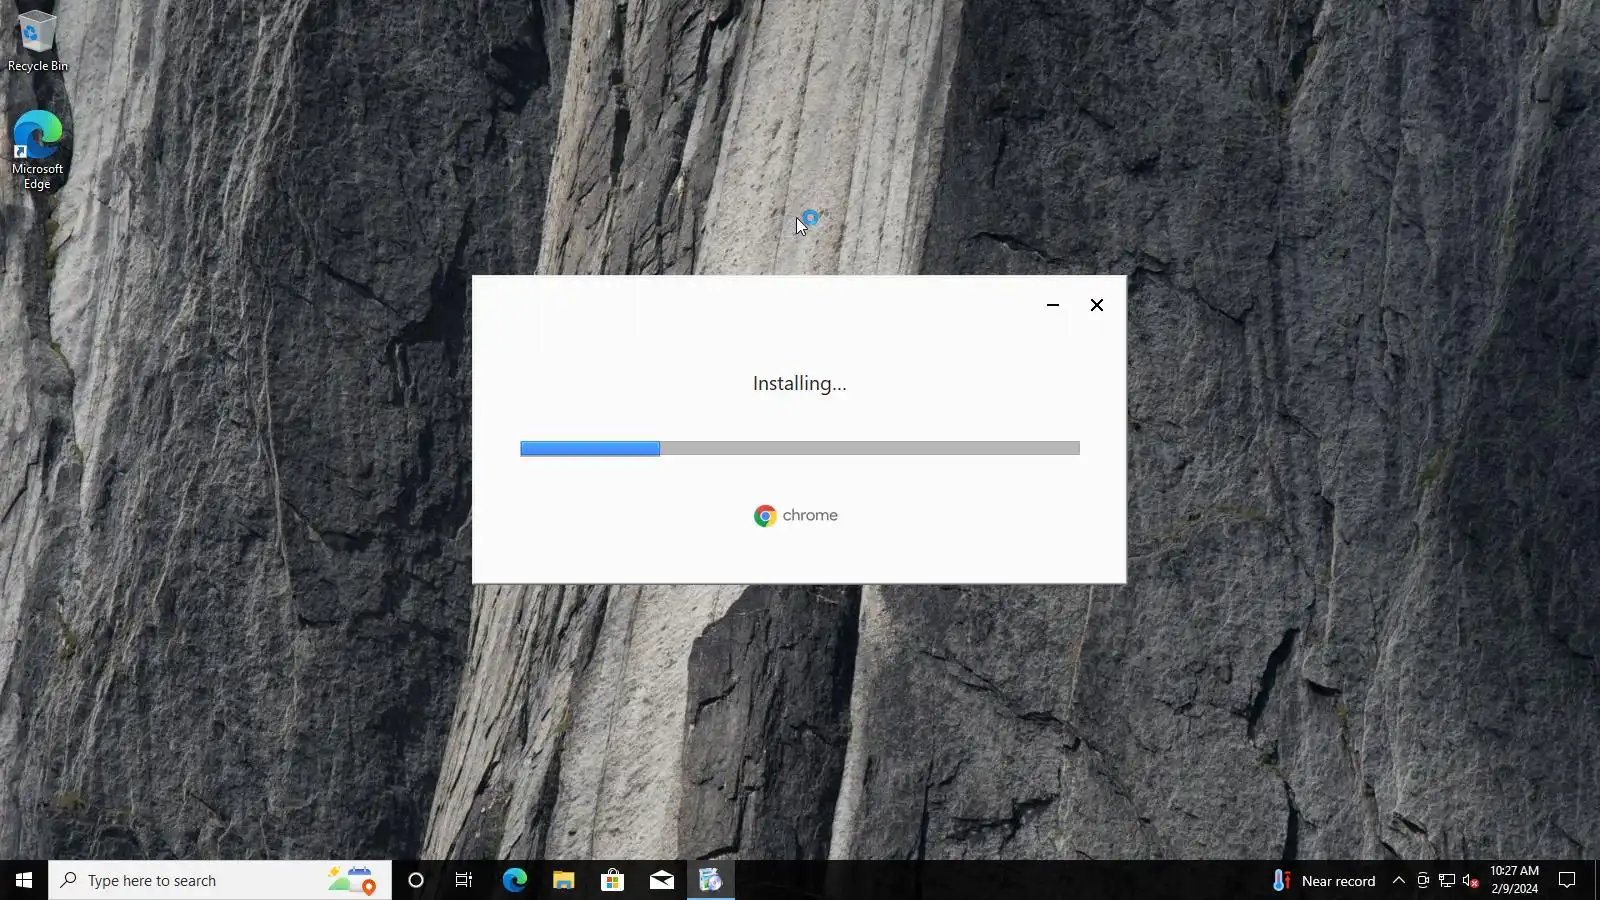Open the Mail app from the taskbar
This screenshot has width=1600, height=900.
coord(661,880)
